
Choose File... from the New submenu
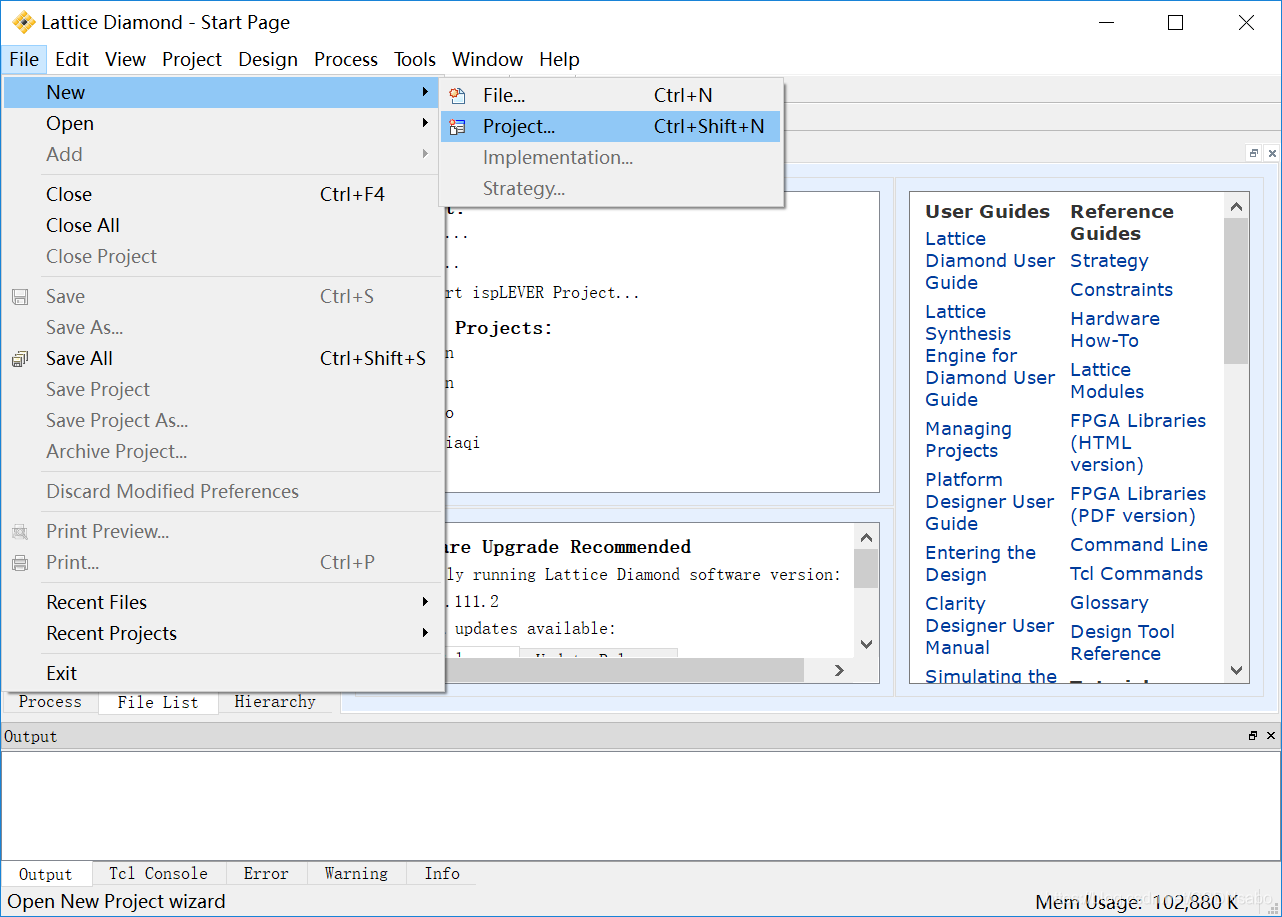610,96
